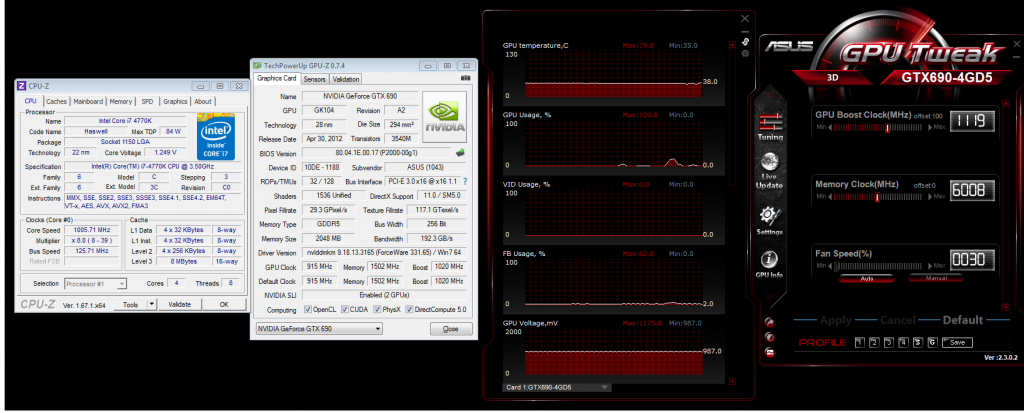Toggle the OpenCL checkbox
The image size is (1024, 413).
[309, 308]
